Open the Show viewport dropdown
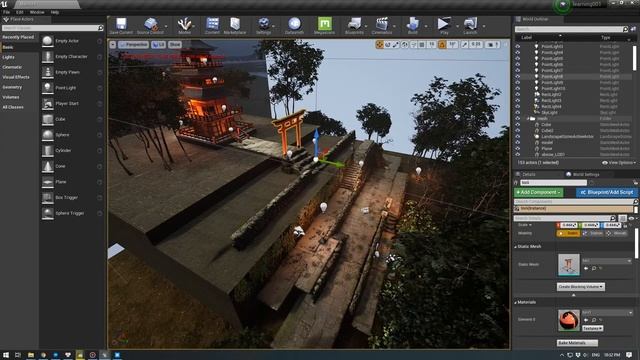The image size is (640, 360). [175, 44]
